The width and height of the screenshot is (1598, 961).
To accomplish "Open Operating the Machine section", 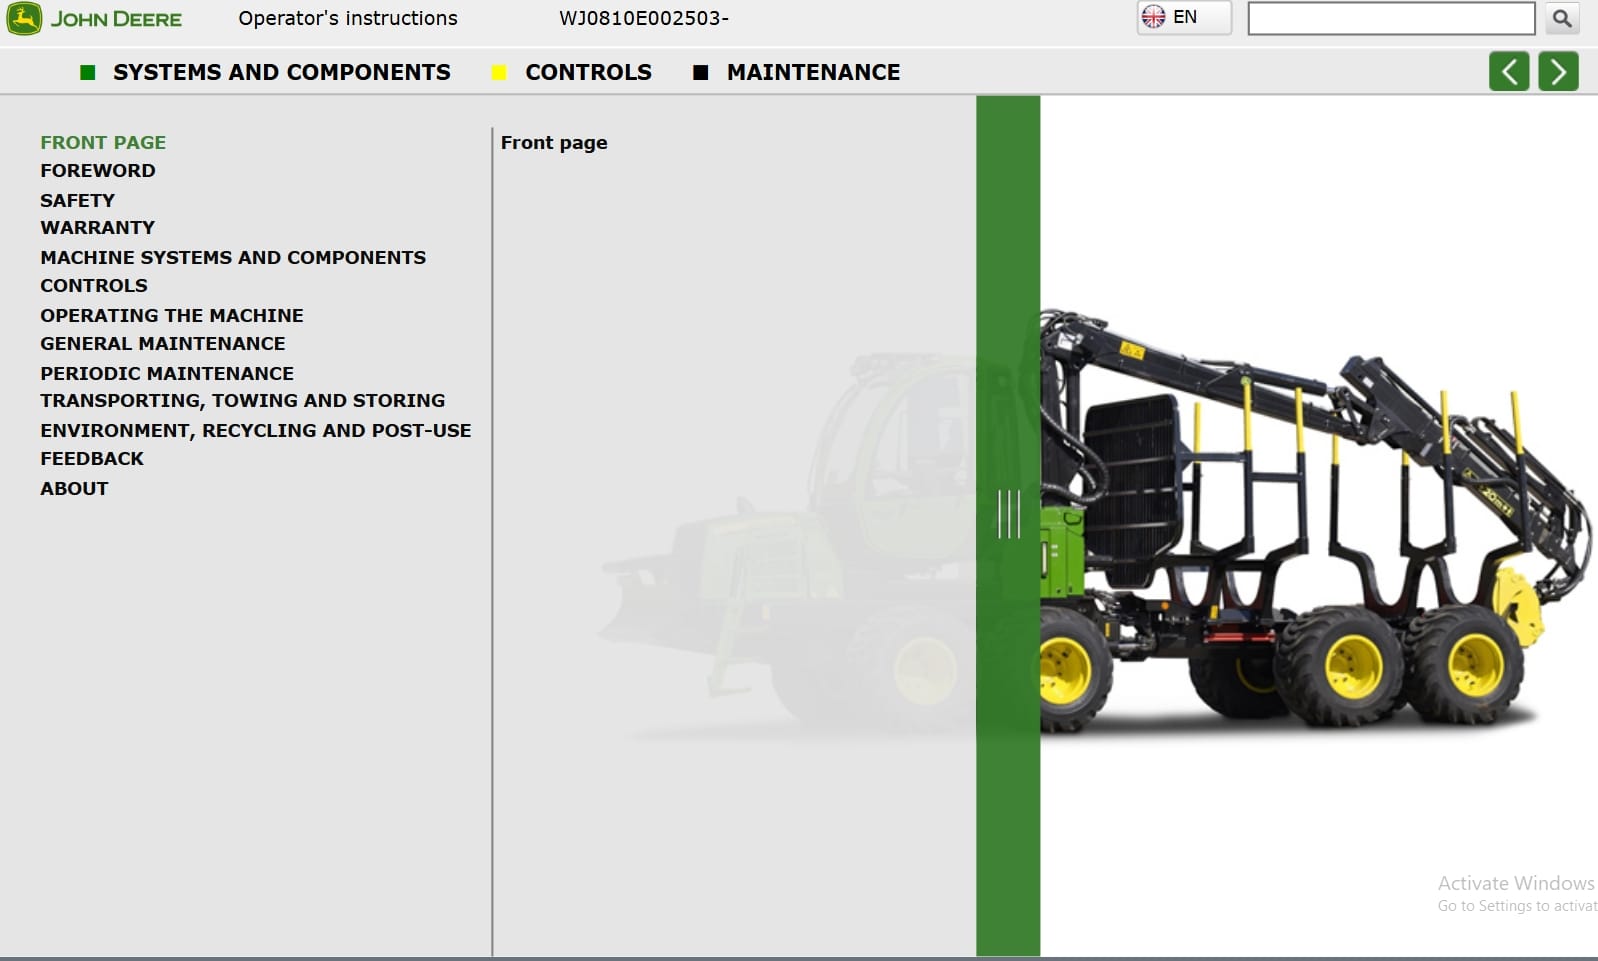I will [x=172, y=316].
